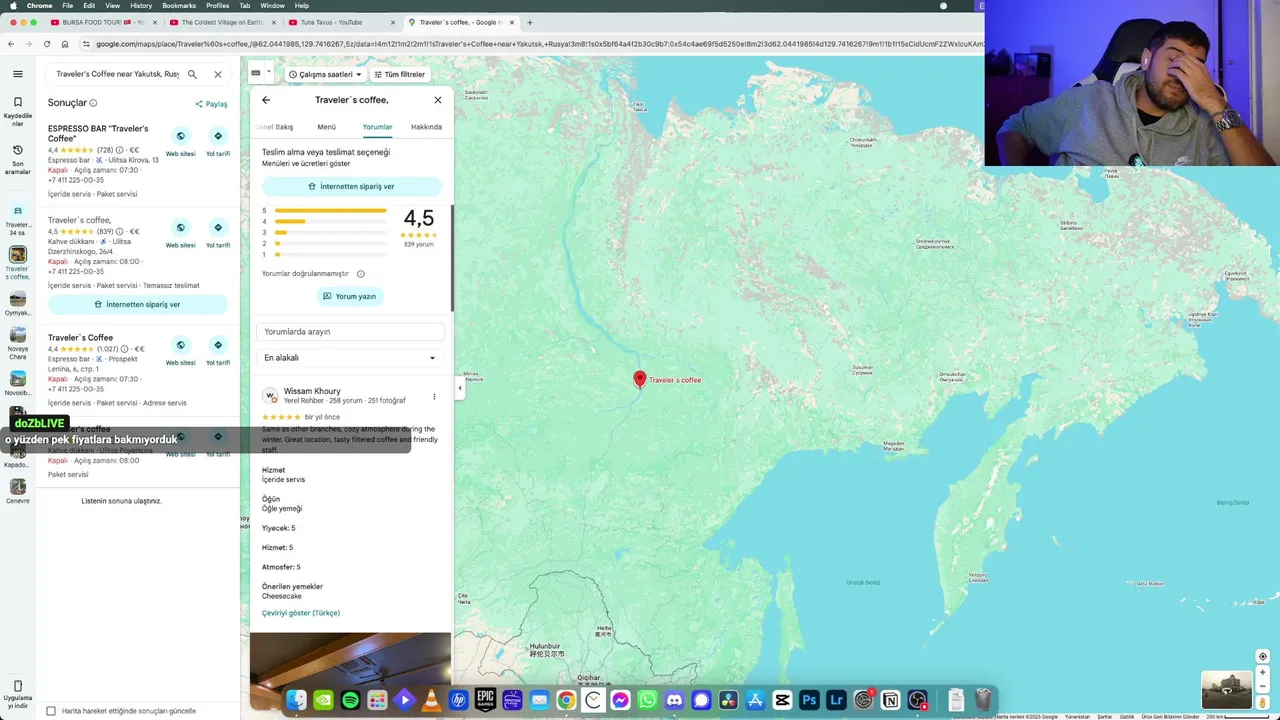This screenshot has width=1280, height=720.
Task: Collapse the side panel with the arrow handle
Action: (x=460, y=388)
